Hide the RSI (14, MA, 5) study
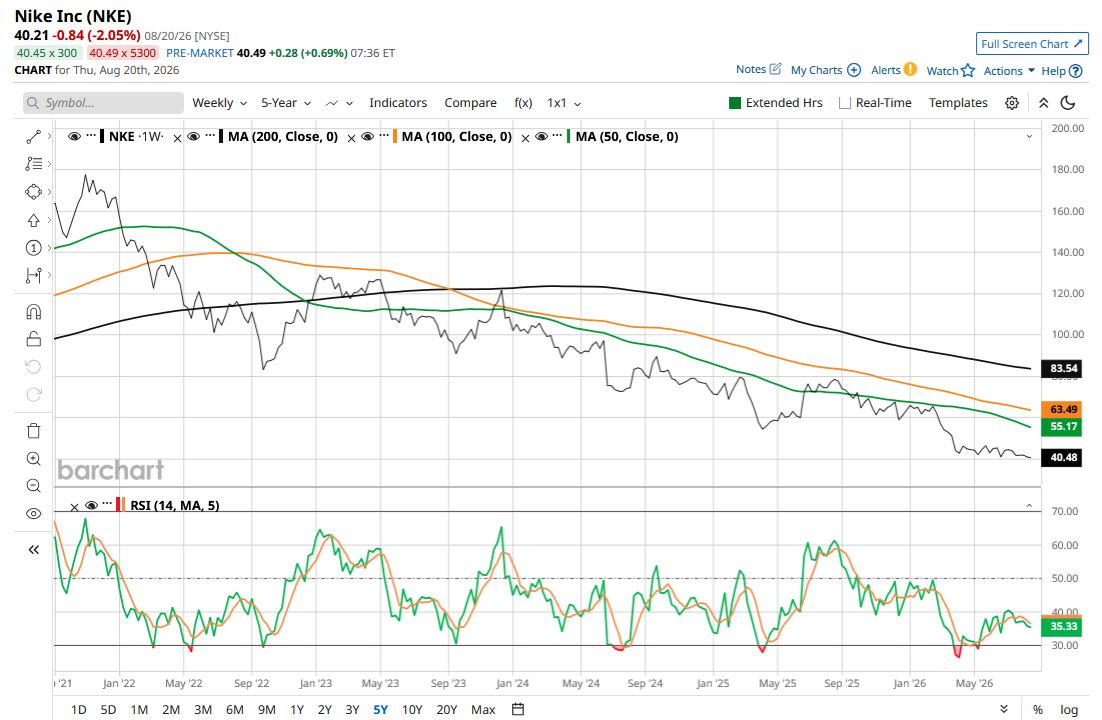Viewport: 1102px width, 720px height. (91, 506)
